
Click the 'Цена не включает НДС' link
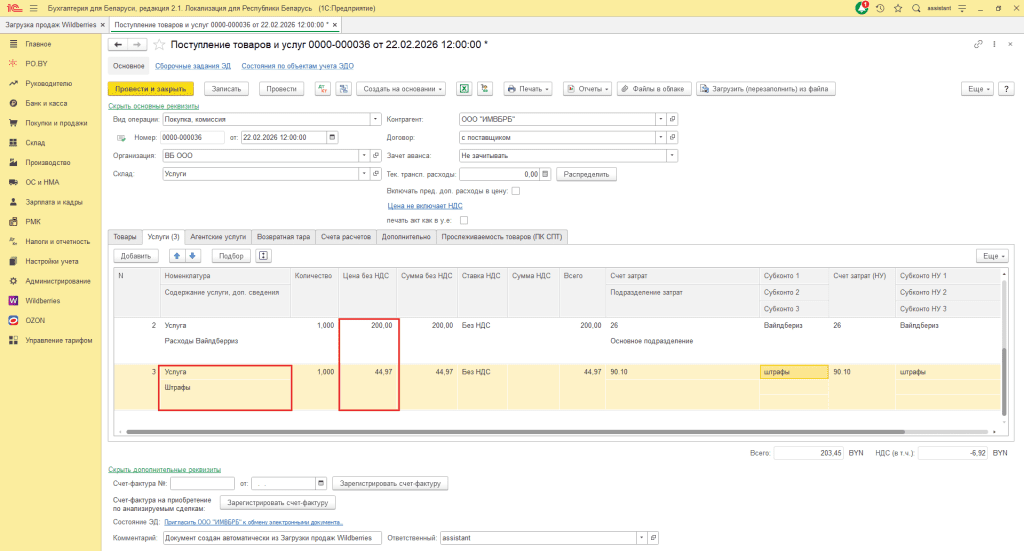(x=425, y=205)
